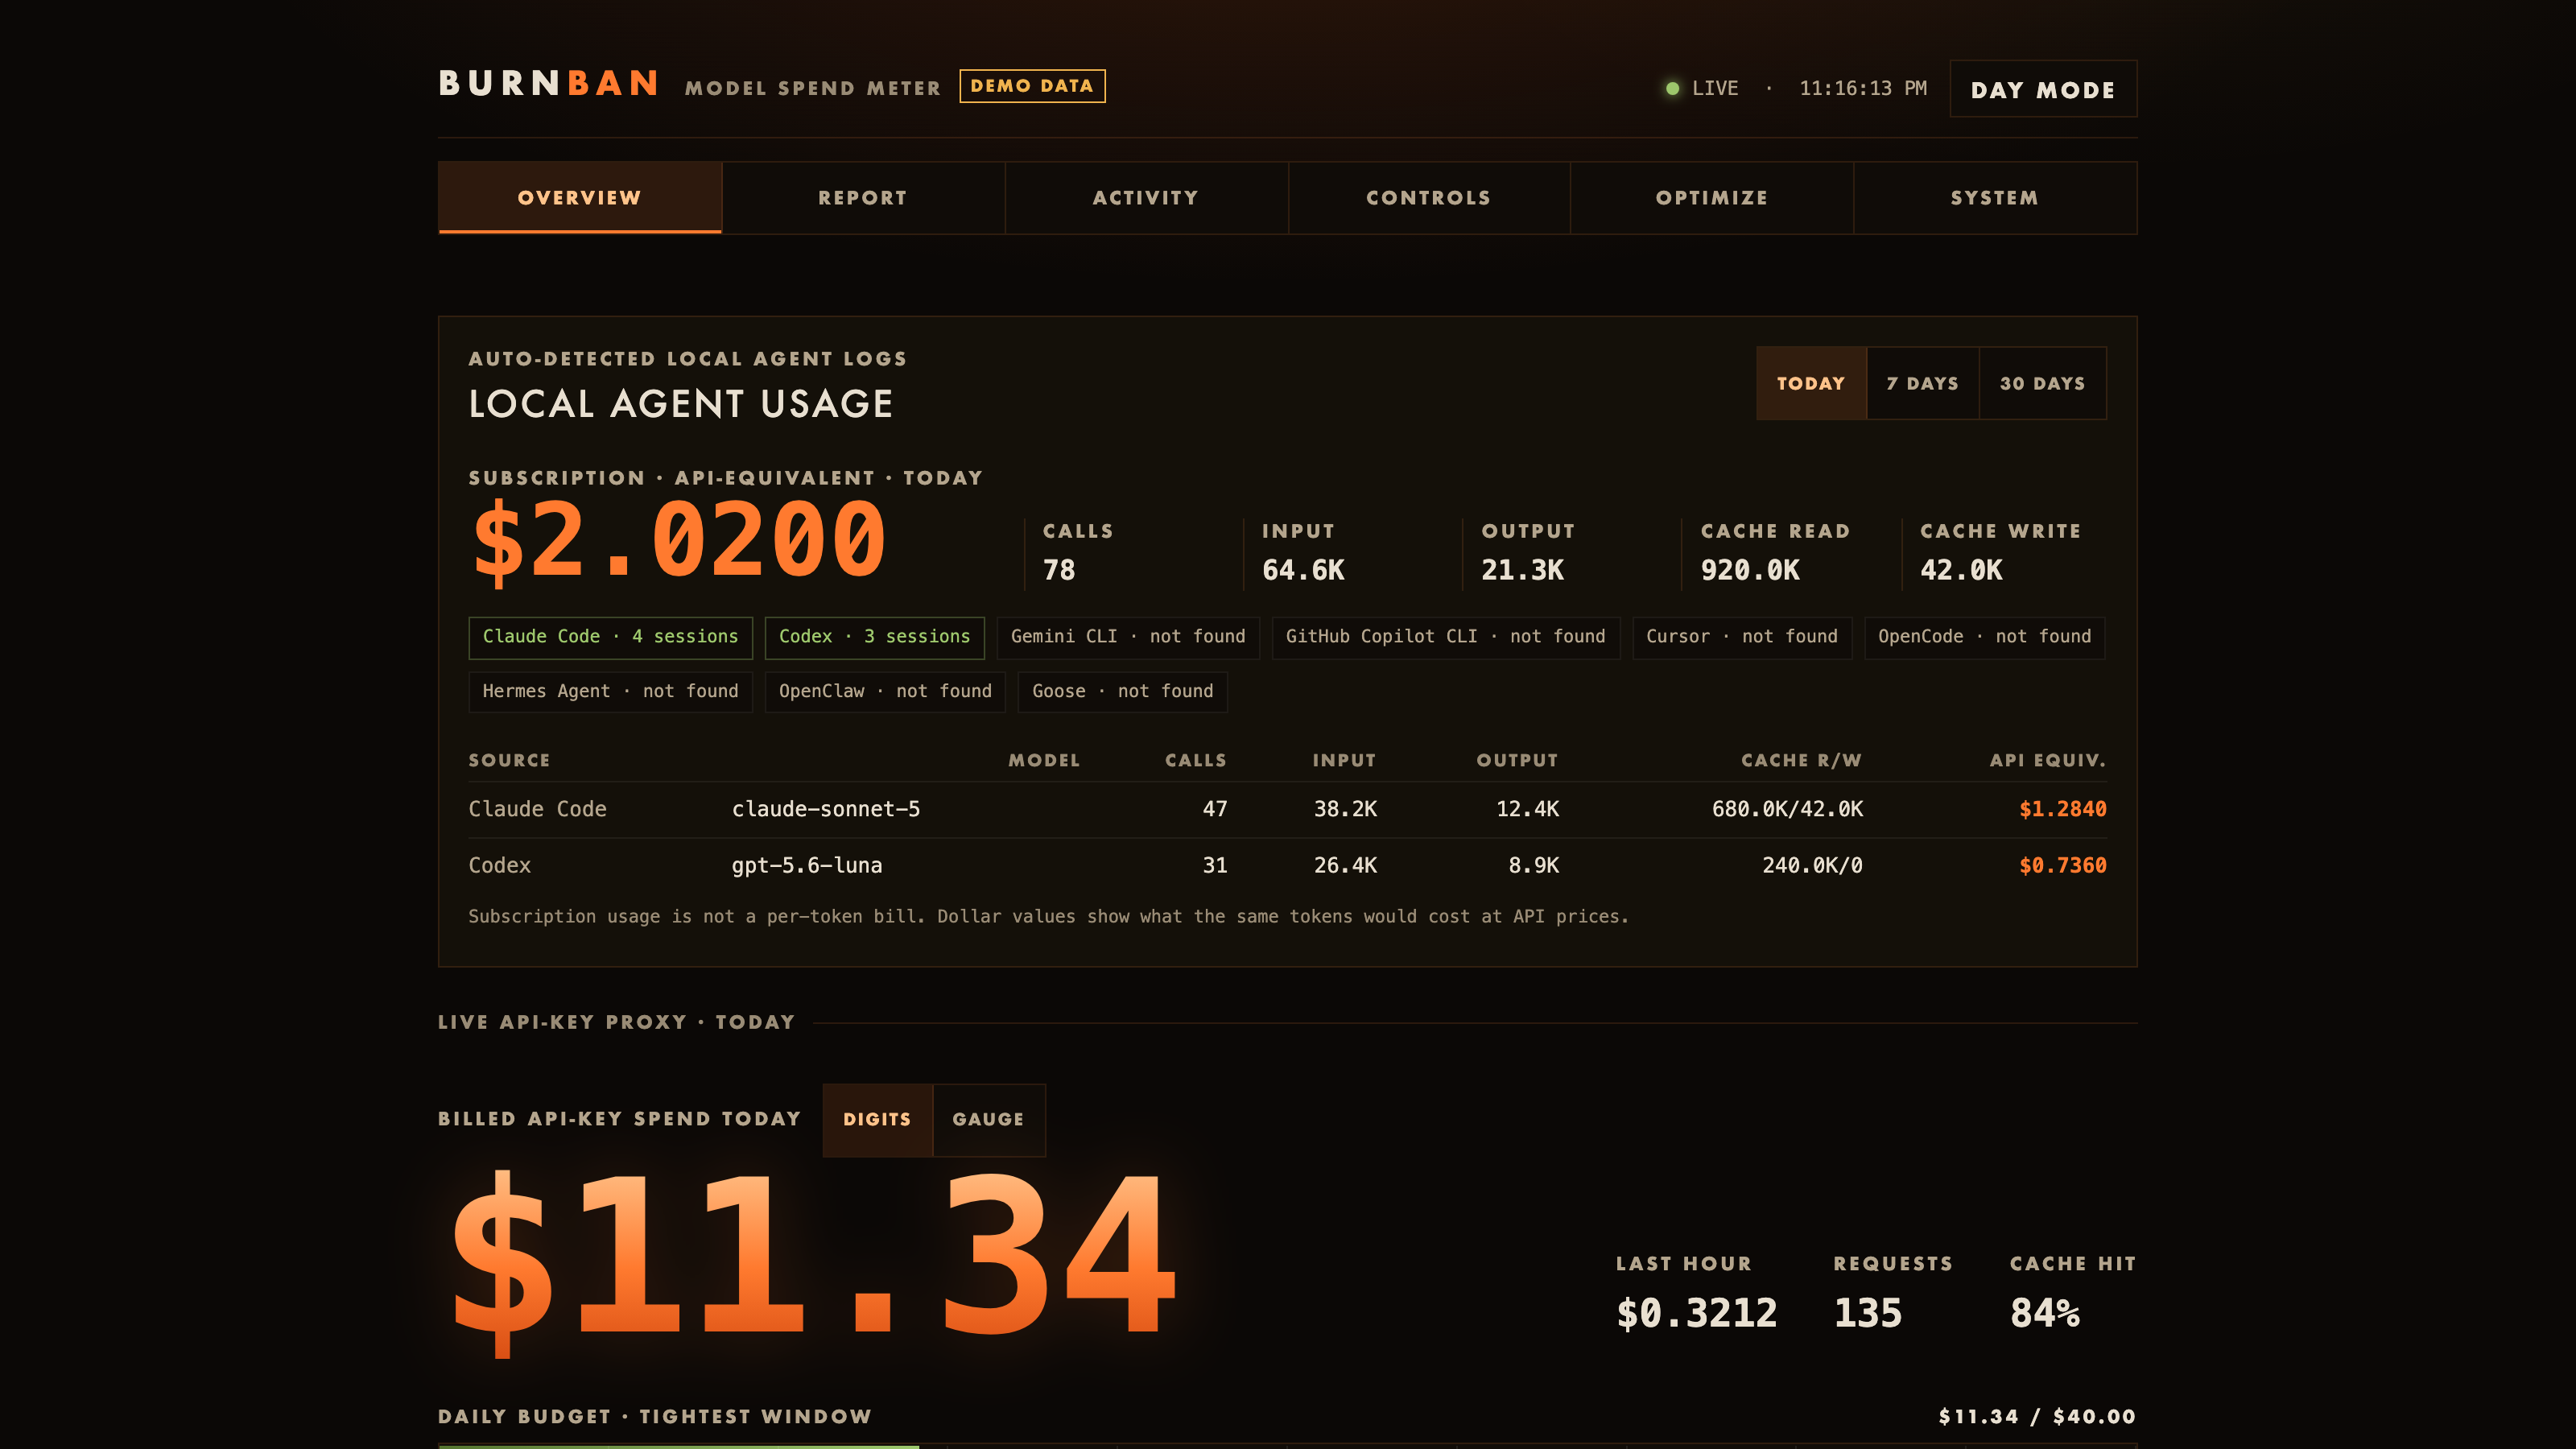Click the Cache Hit 84% value
The image size is (2576, 1449).
click(2045, 1313)
